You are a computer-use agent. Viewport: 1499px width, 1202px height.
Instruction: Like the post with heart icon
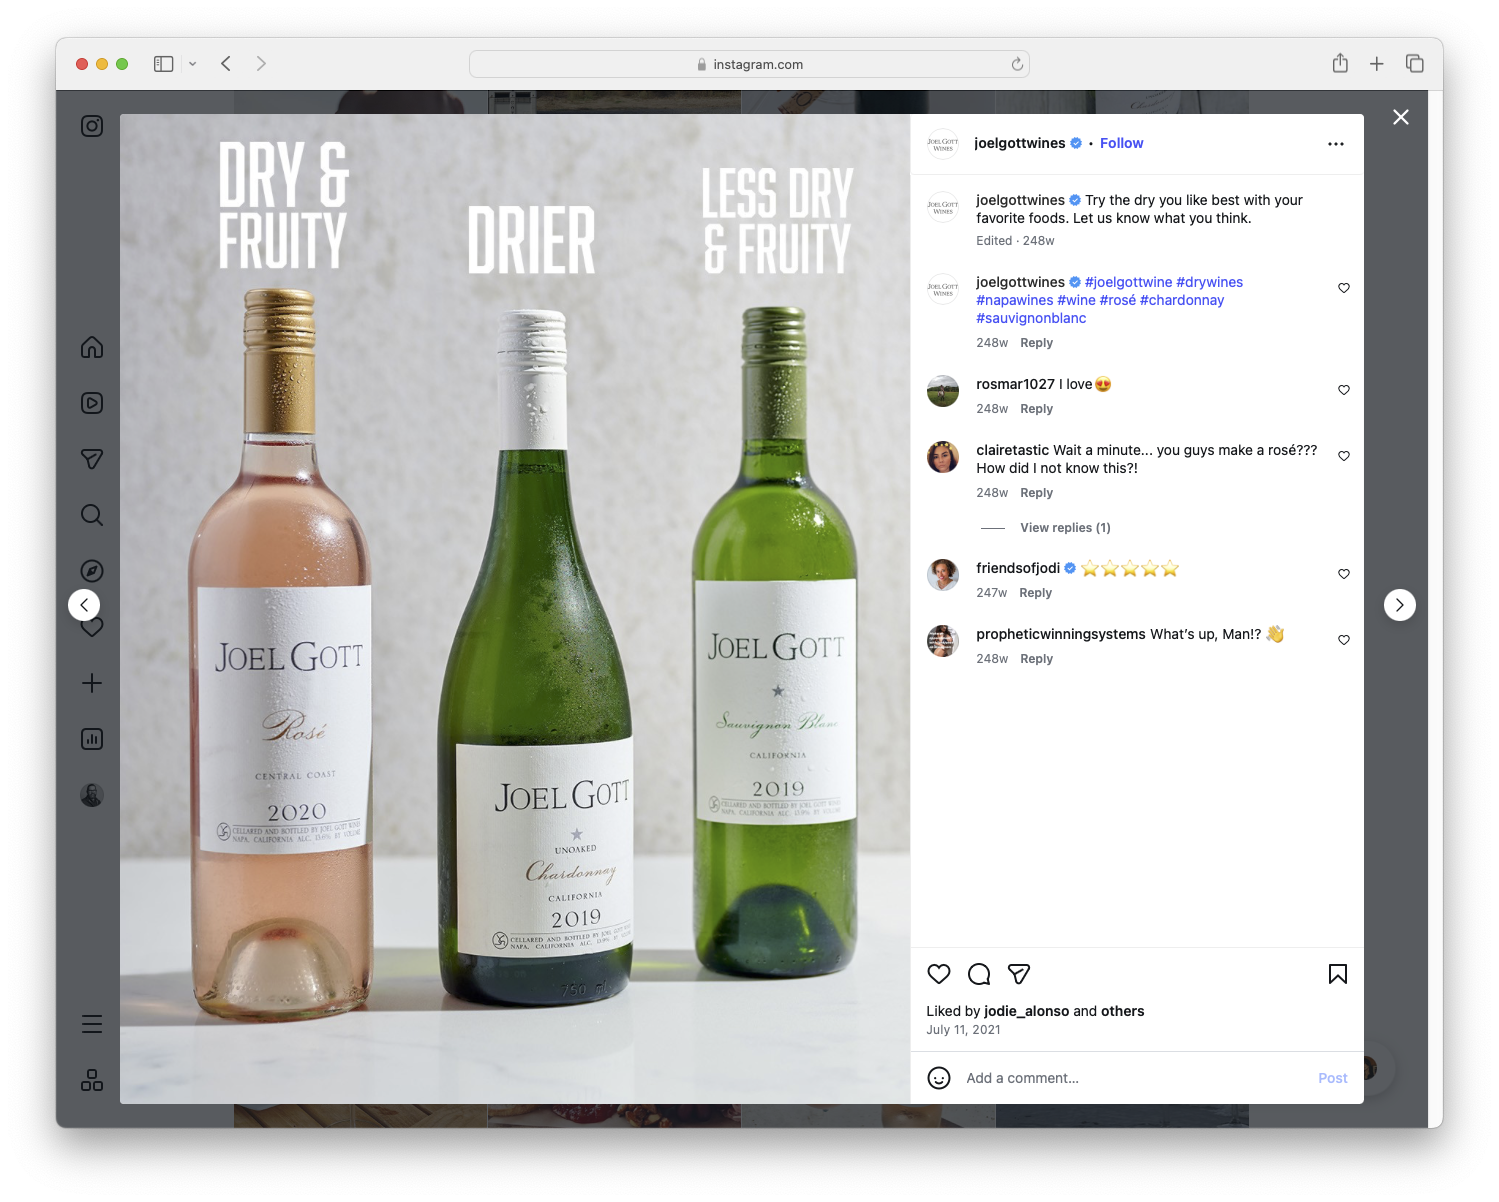(939, 974)
